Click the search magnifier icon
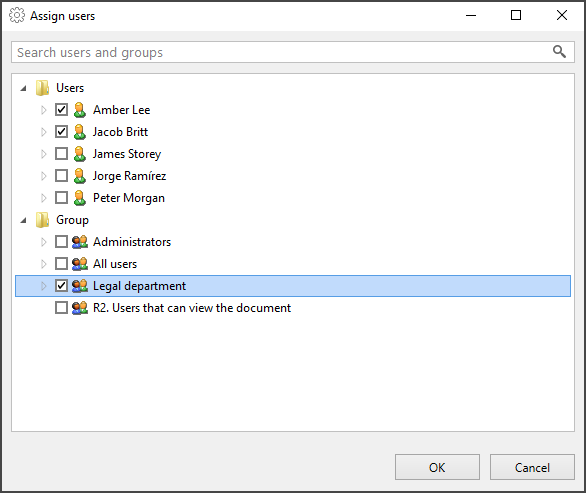 (559, 52)
